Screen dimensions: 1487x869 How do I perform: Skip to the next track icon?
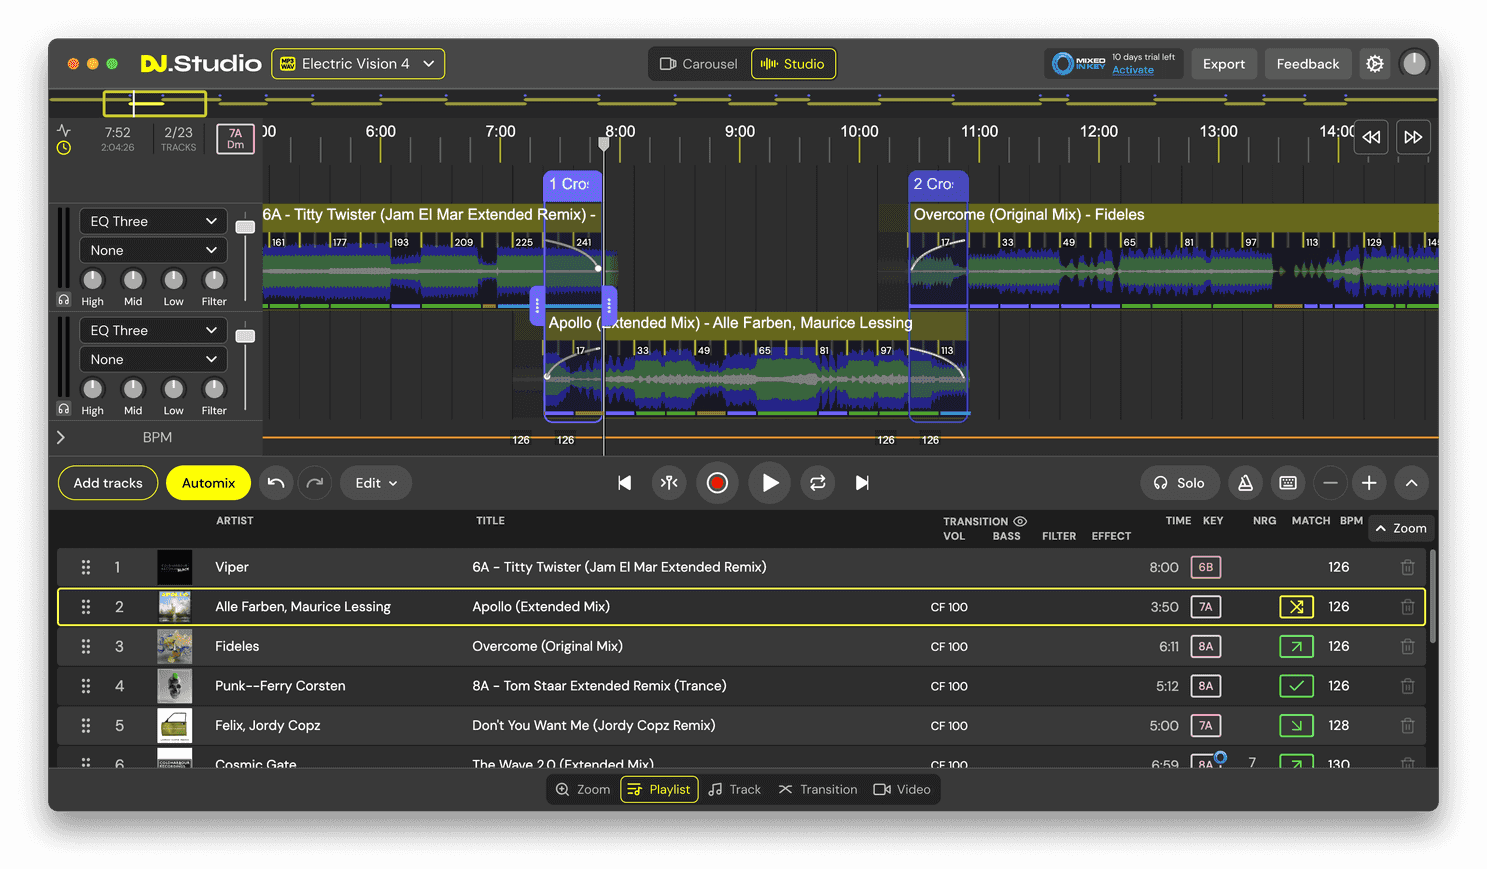[862, 483]
